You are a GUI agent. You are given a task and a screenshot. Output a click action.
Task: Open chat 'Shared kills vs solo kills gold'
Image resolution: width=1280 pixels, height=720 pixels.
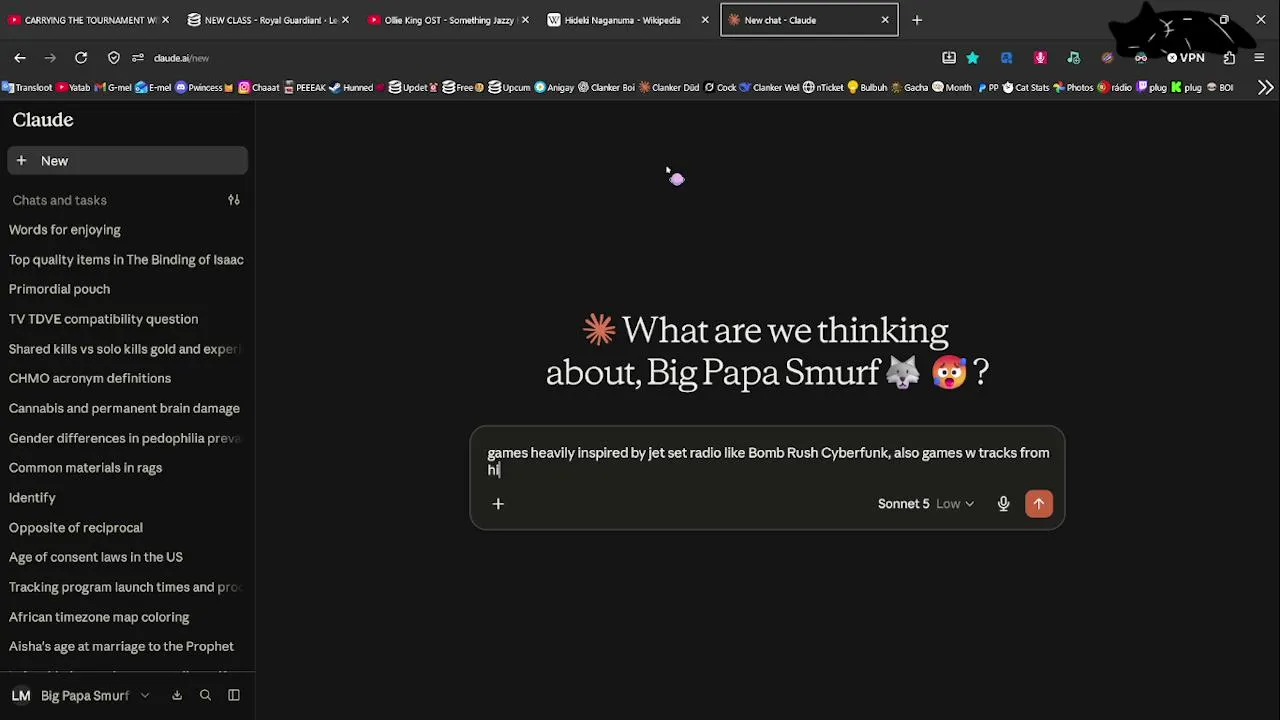[x=124, y=349]
